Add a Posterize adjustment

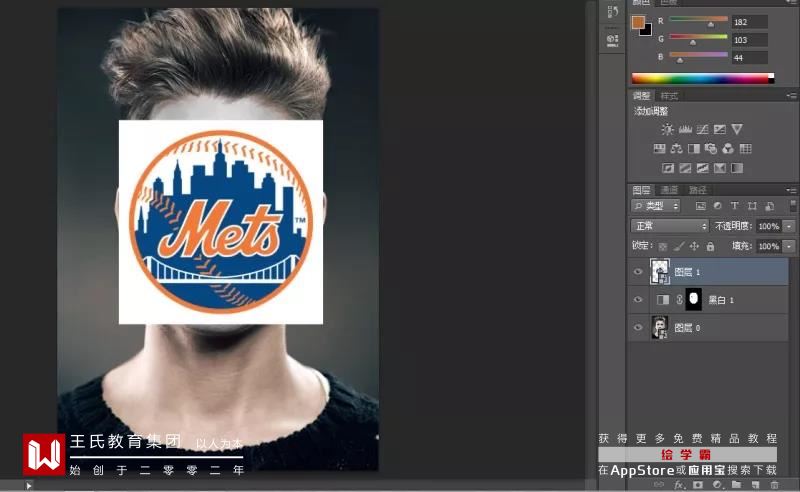[x=685, y=168]
